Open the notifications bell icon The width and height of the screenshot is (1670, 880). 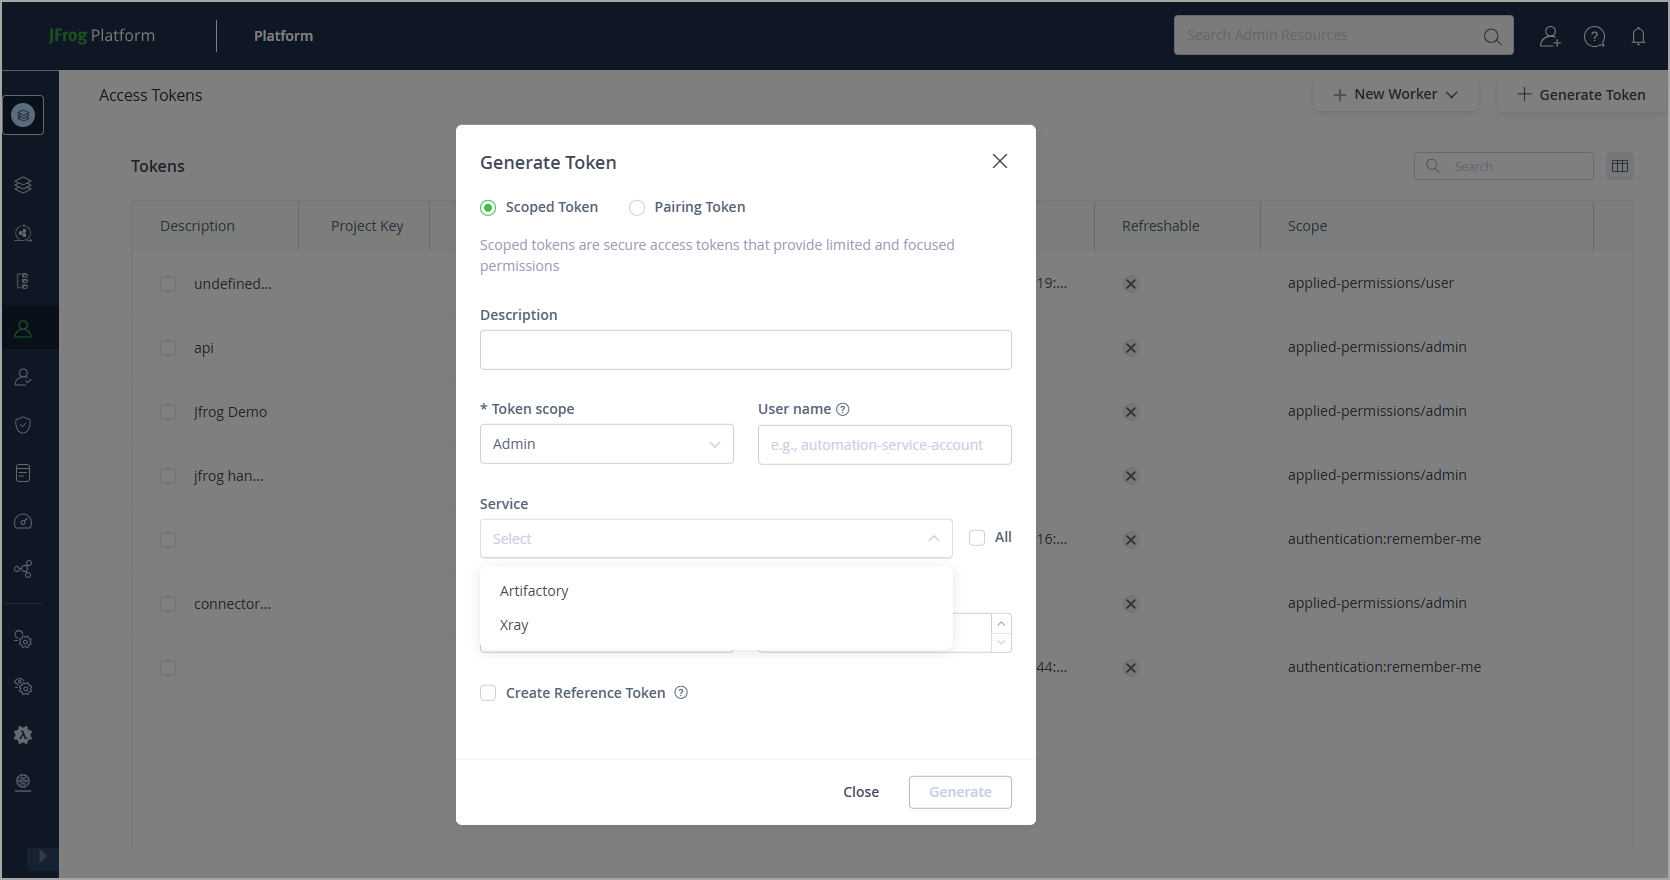[x=1638, y=36]
